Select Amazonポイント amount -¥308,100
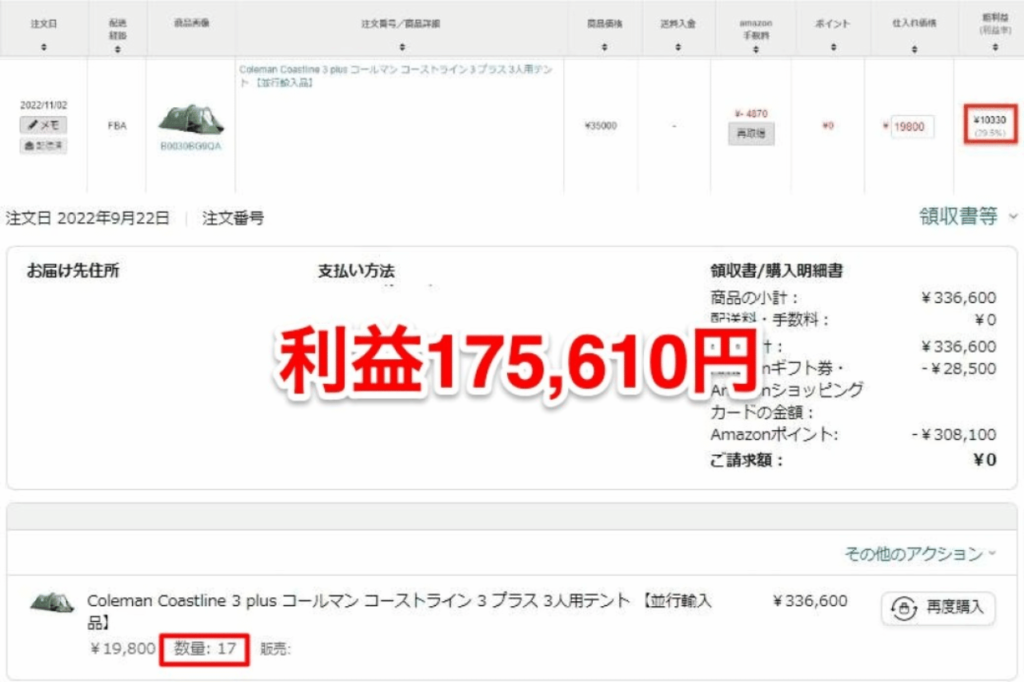The height and width of the screenshot is (682, 1024). [954, 434]
